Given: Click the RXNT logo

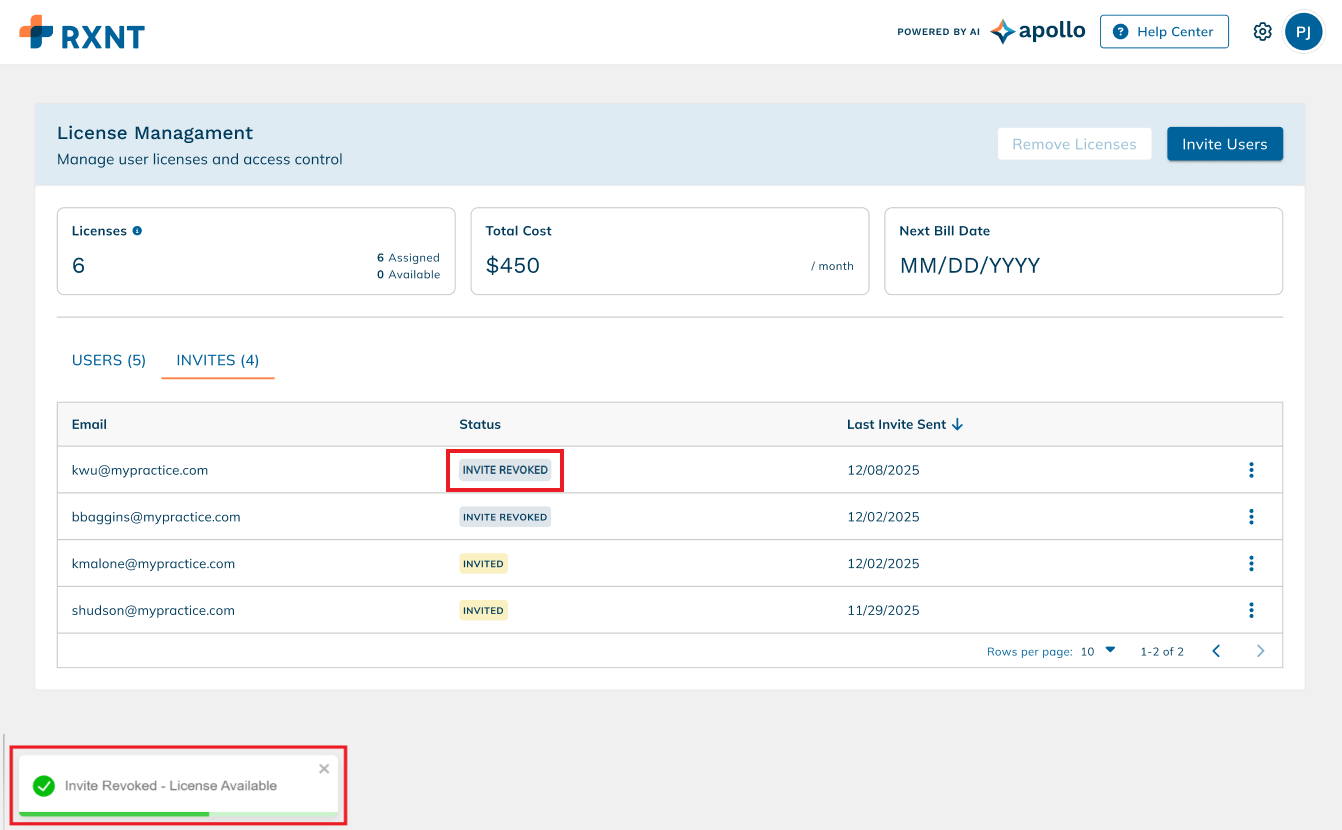Looking at the screenshot, I should point(82,33).
